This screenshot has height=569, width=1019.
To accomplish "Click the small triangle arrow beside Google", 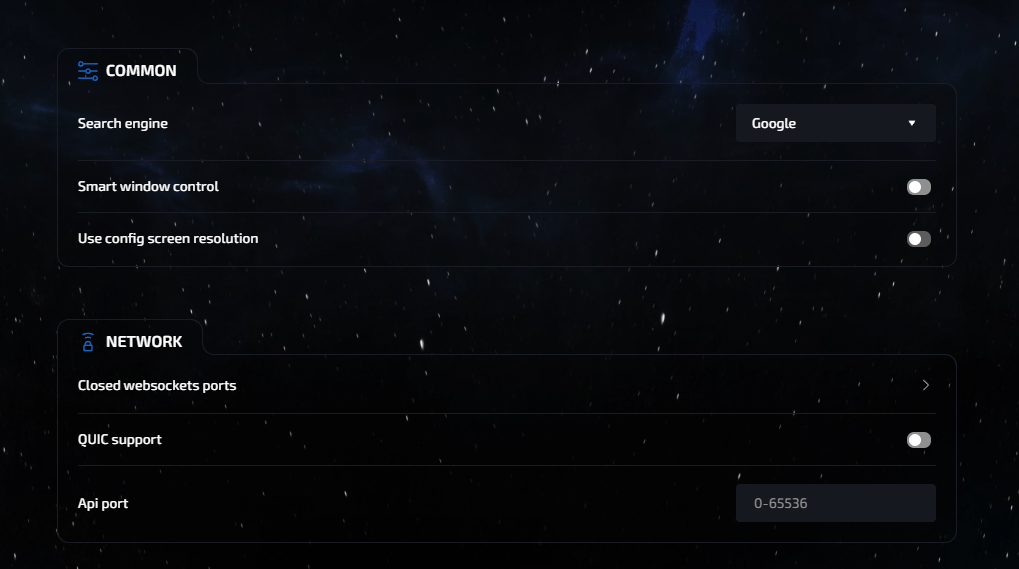I will [912, 123].
